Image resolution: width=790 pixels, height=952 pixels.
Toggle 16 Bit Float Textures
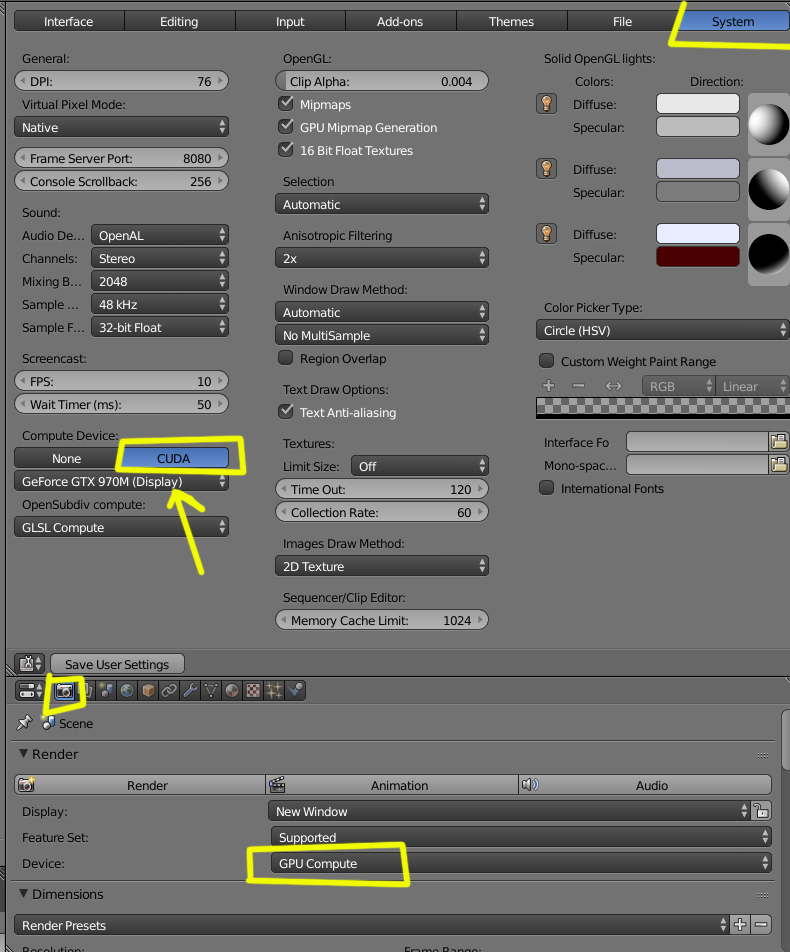tap(286, 149)
